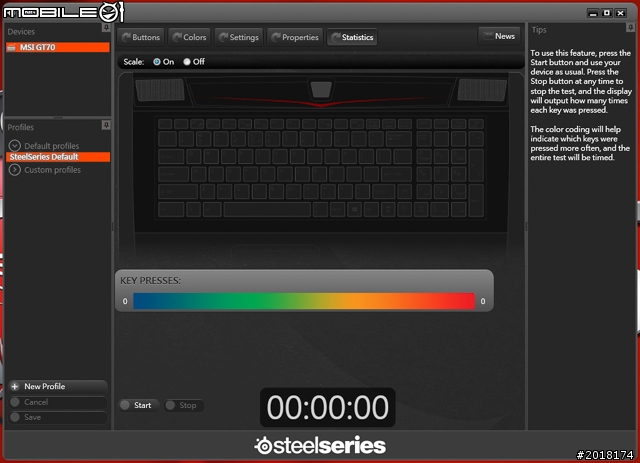Click the Cancel button
This screenshot has width=640, height=463.
click(x=58, y=402)
